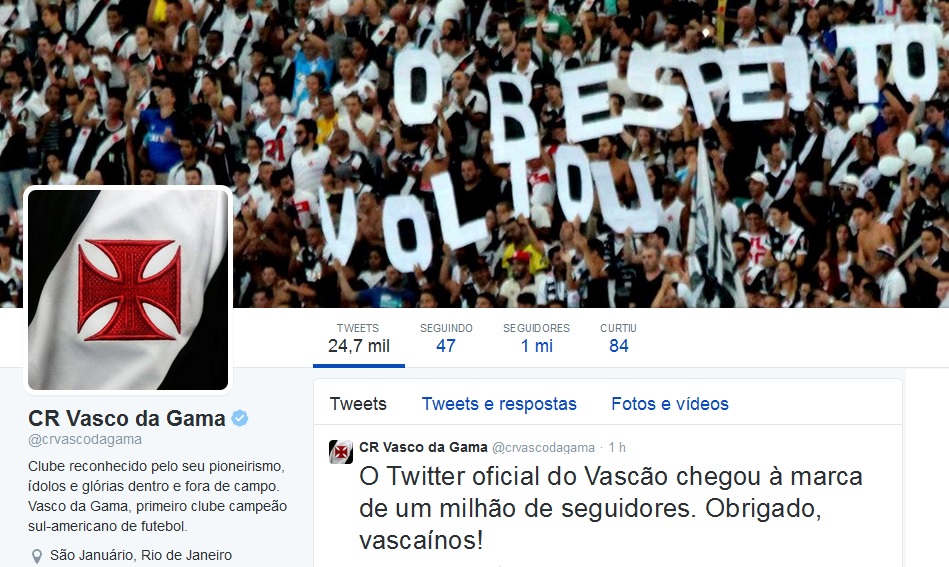View the Seguindo count of 47
This screenshot has width=949, height=567.
pos(446,338)
